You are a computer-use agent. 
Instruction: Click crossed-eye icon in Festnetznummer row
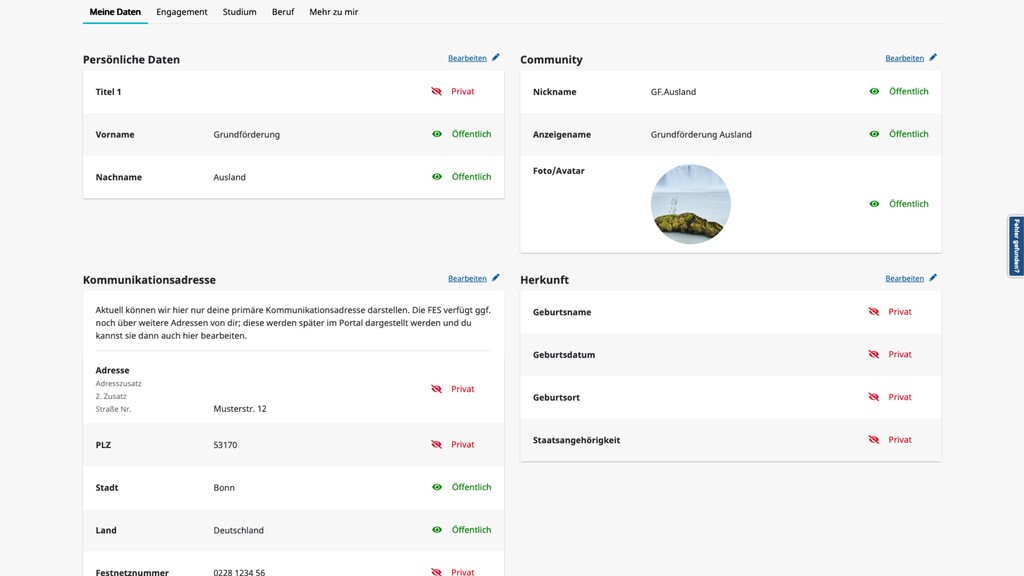436,571
